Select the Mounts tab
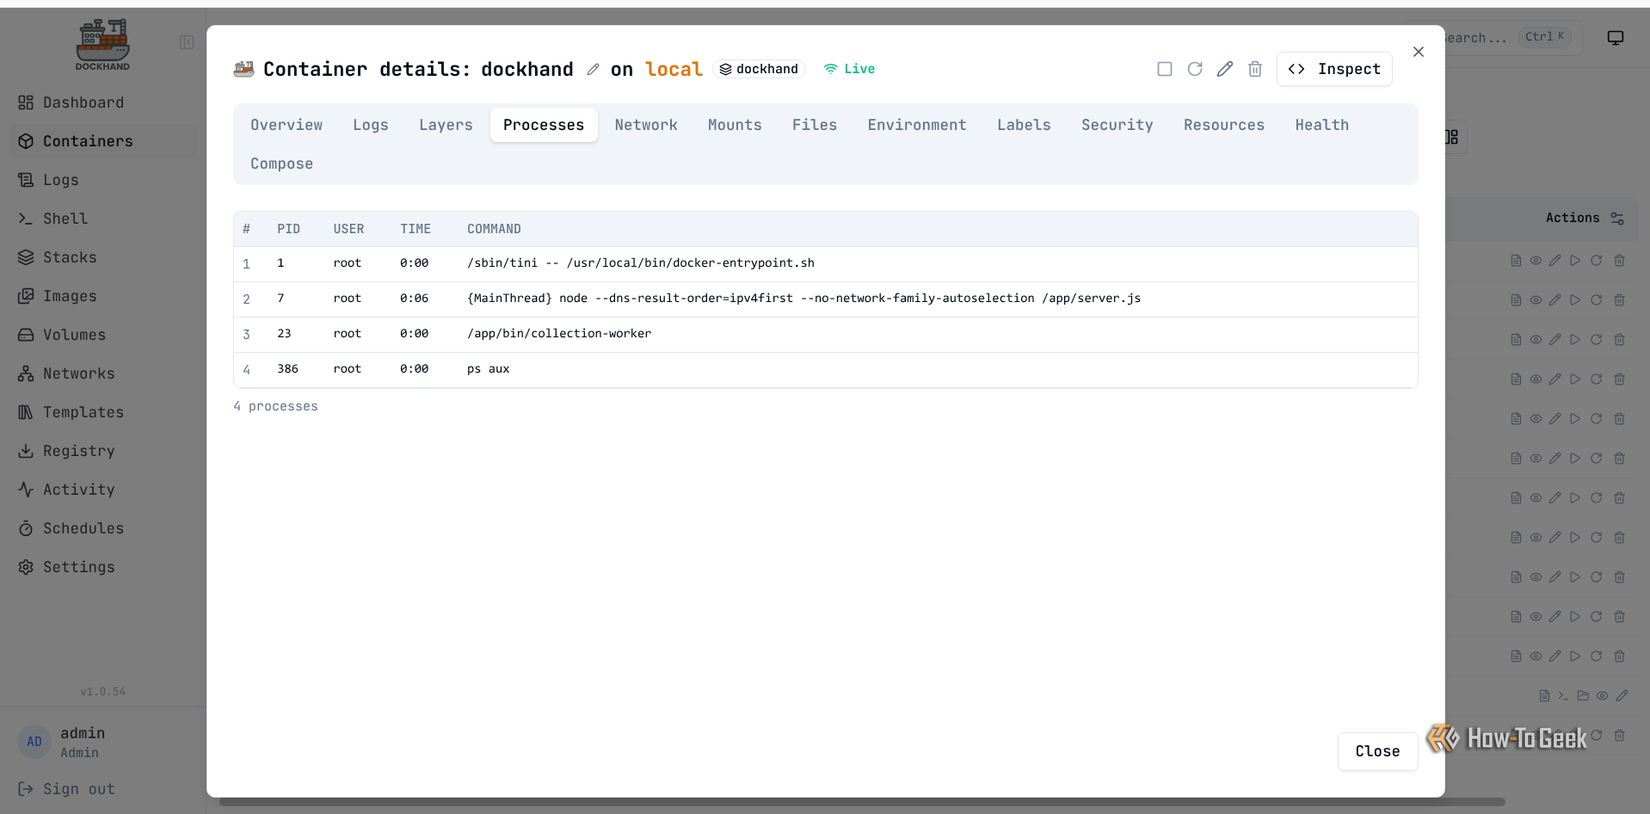This screenshot has height=814, width=1650. 734,125
